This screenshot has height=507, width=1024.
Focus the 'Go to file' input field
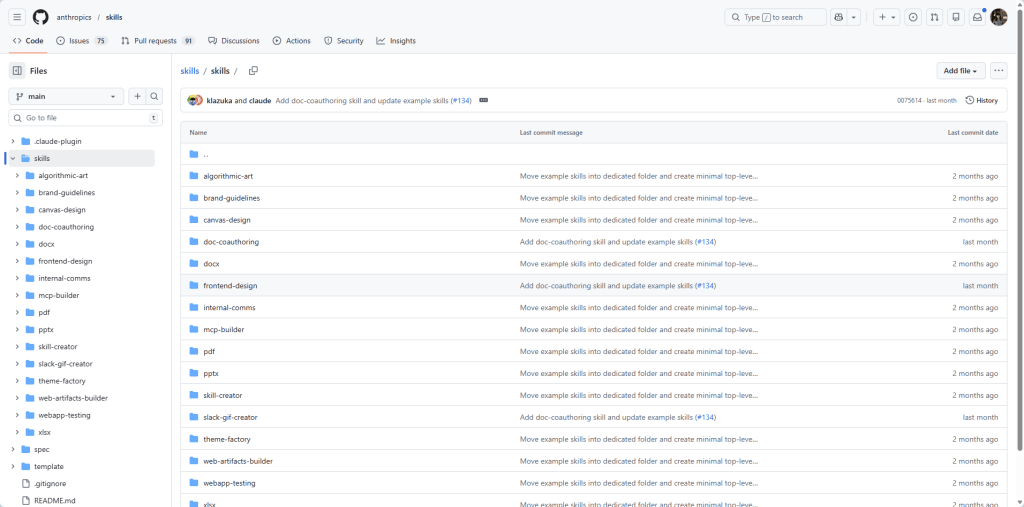[x=80, y=118]
